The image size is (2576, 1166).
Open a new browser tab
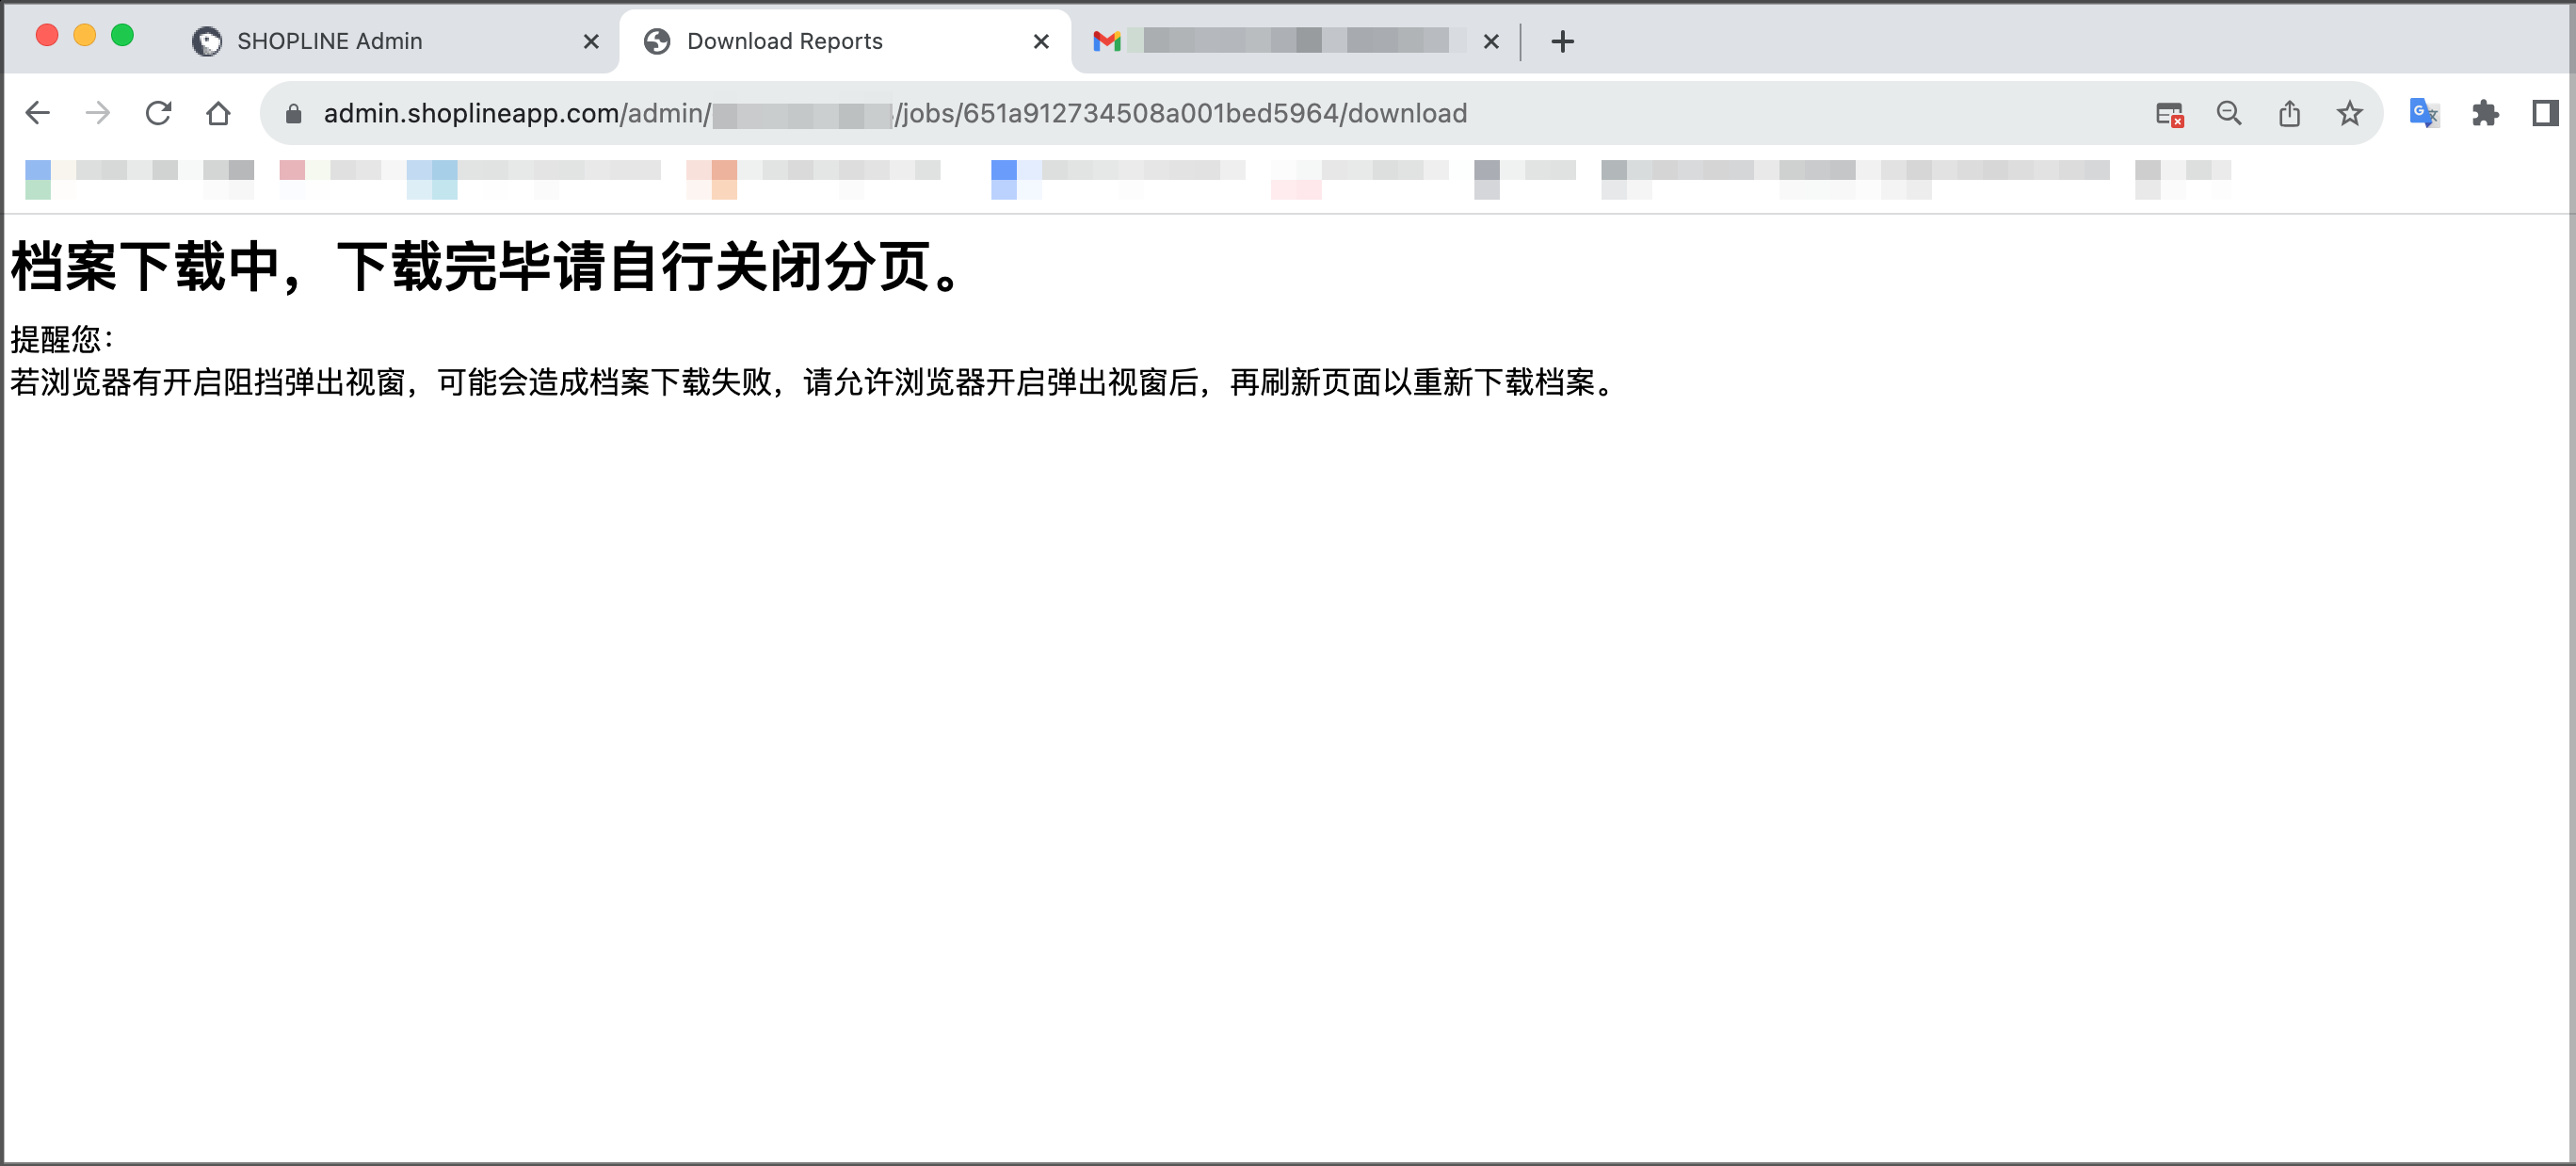(1562, 41)
